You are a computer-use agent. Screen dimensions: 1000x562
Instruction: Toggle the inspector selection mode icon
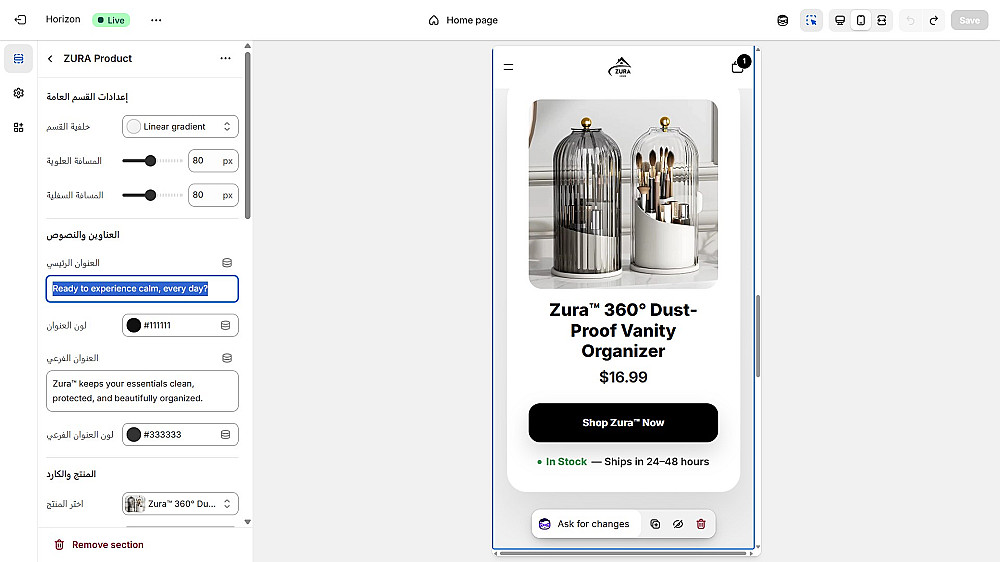811,20
